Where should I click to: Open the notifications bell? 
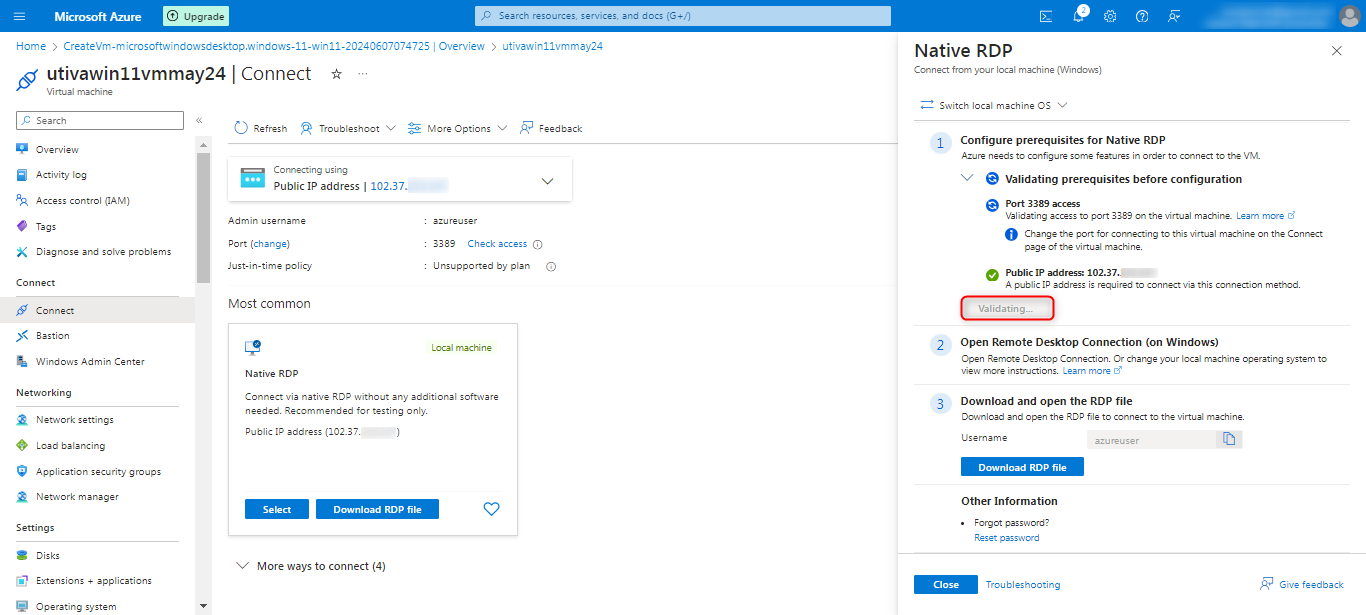(x=1078, y=16)
